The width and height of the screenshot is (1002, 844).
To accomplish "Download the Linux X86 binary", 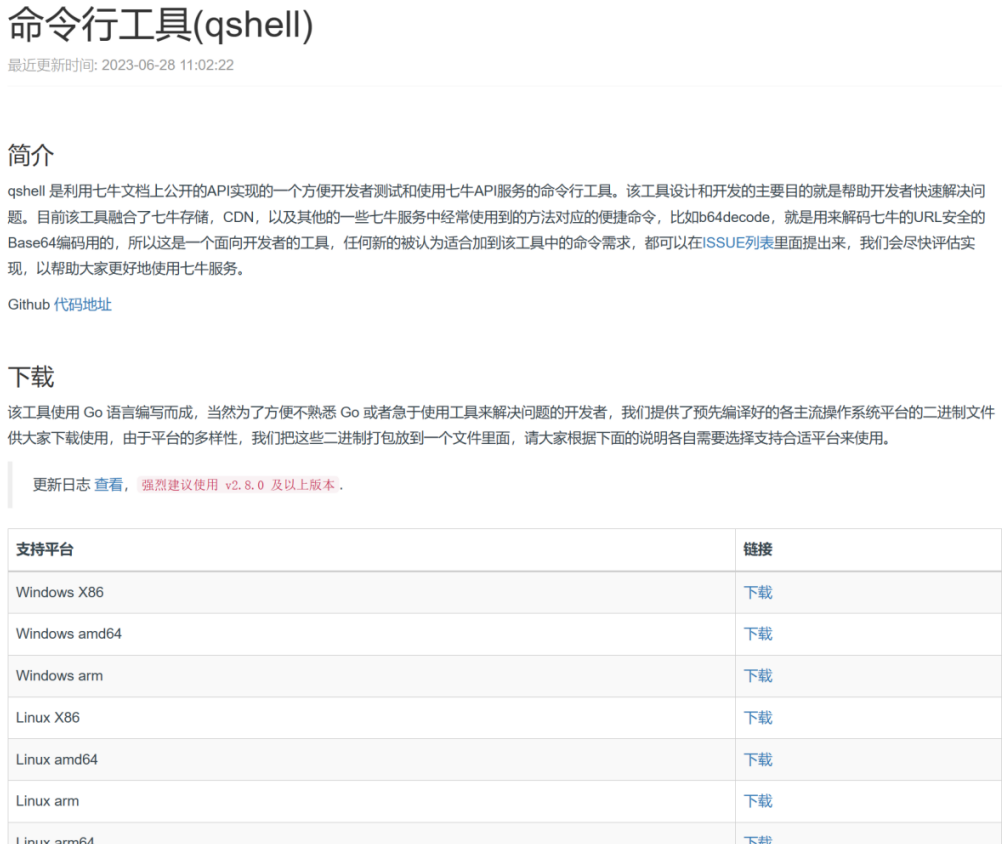I will (757, 717).
